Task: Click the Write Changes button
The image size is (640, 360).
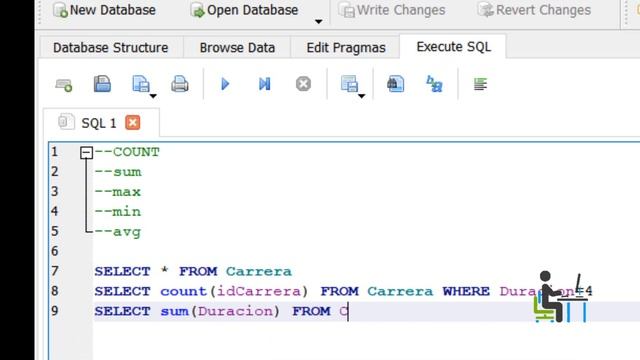Action: pos(392,10)
